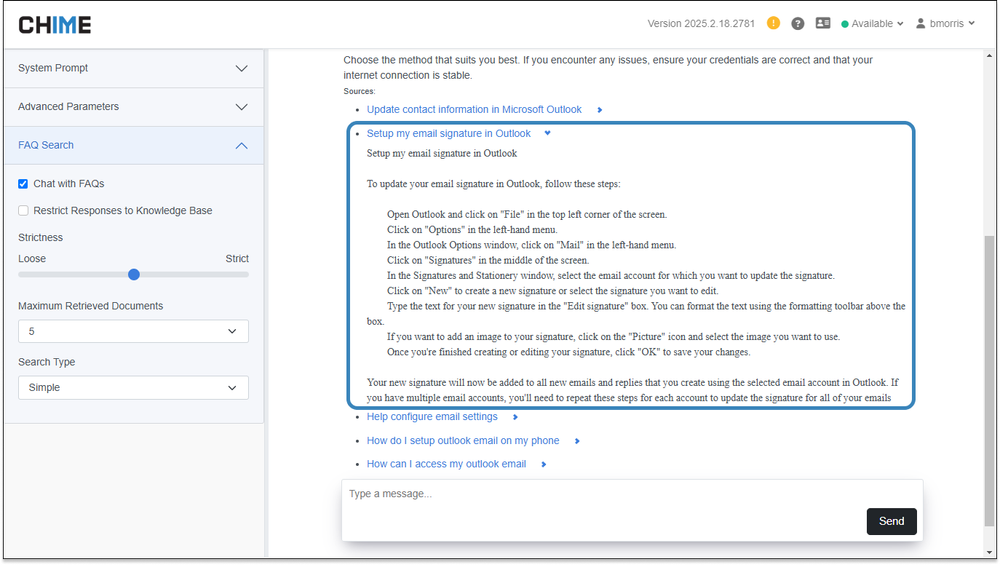Click the Sources: label

[359, 91]
